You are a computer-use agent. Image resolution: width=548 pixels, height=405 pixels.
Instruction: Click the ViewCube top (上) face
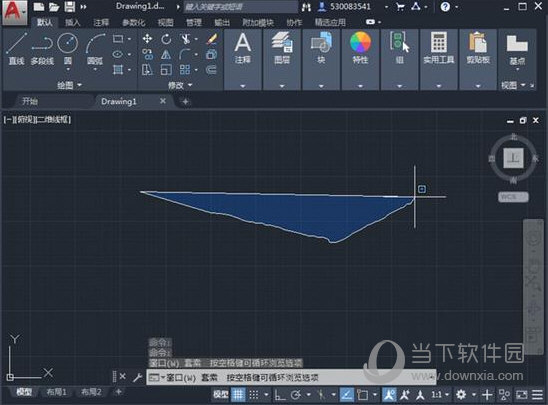click(513, 158)
